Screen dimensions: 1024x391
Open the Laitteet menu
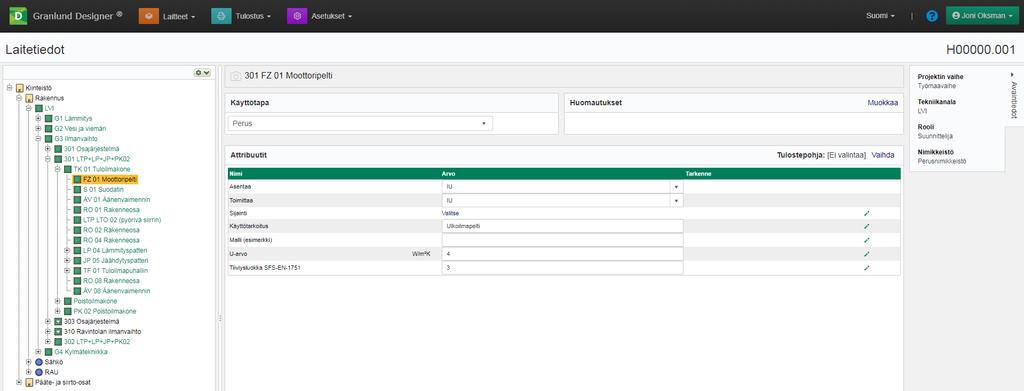[x=168, y=16]
